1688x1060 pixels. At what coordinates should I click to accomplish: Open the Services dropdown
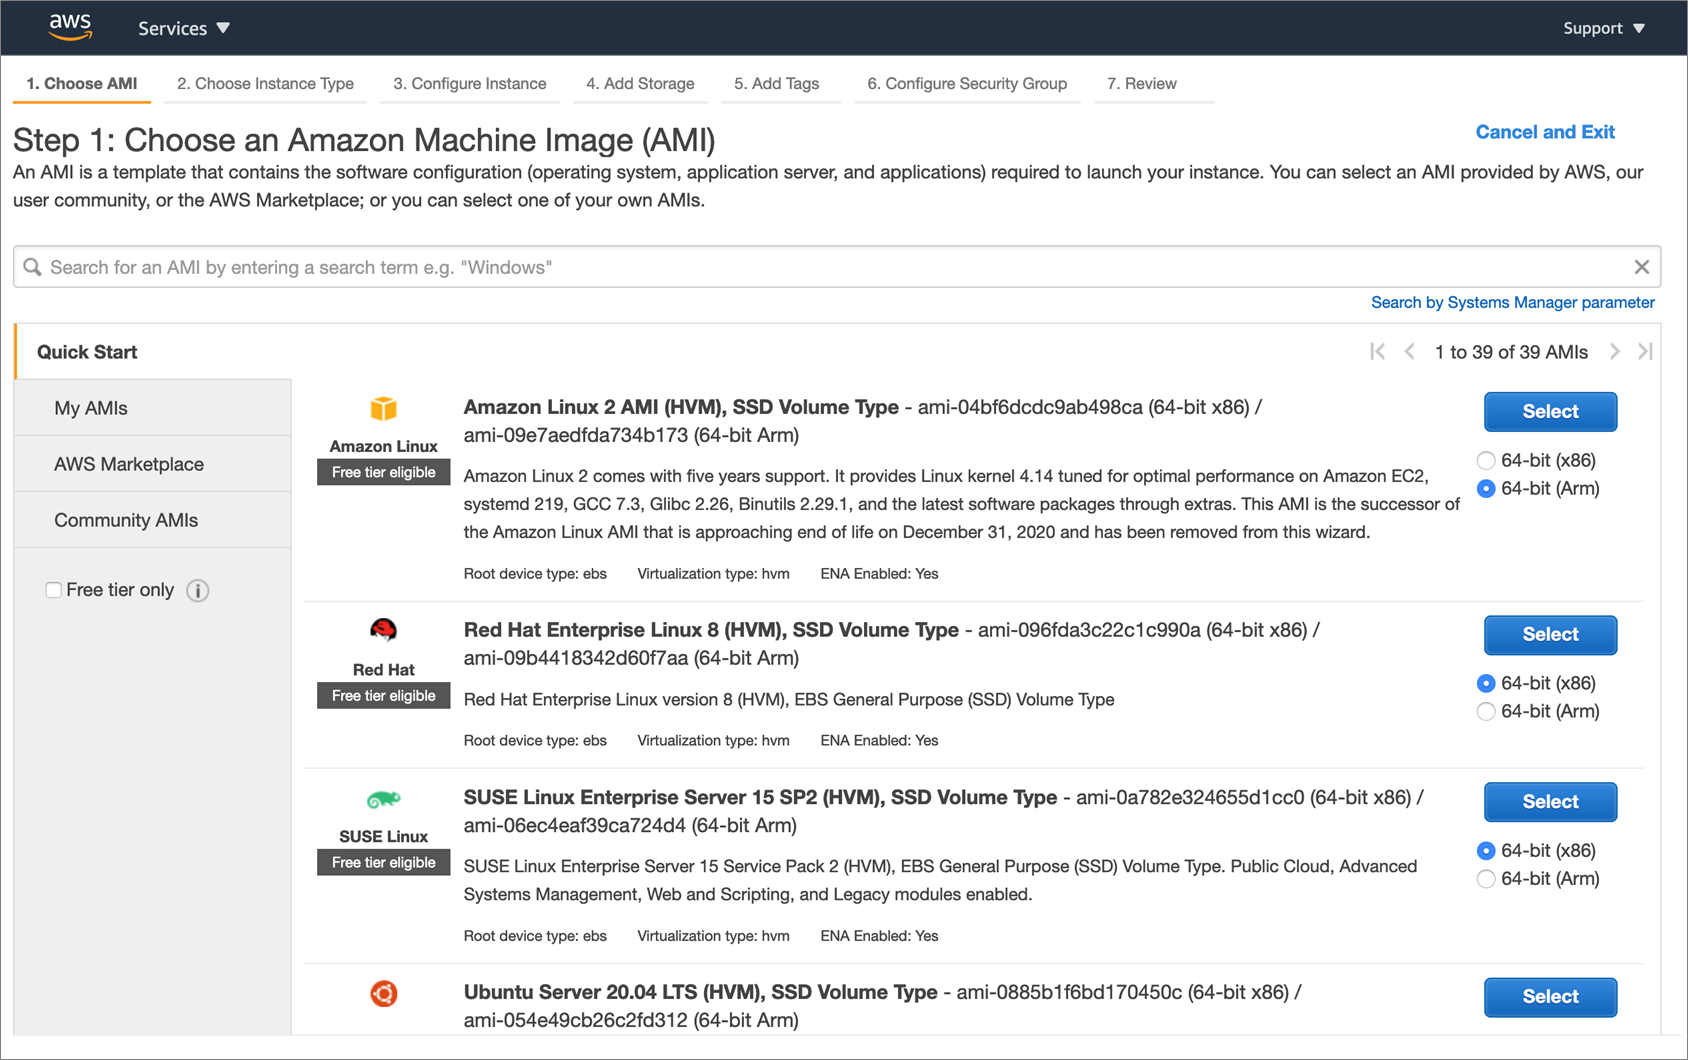(183, 27)
